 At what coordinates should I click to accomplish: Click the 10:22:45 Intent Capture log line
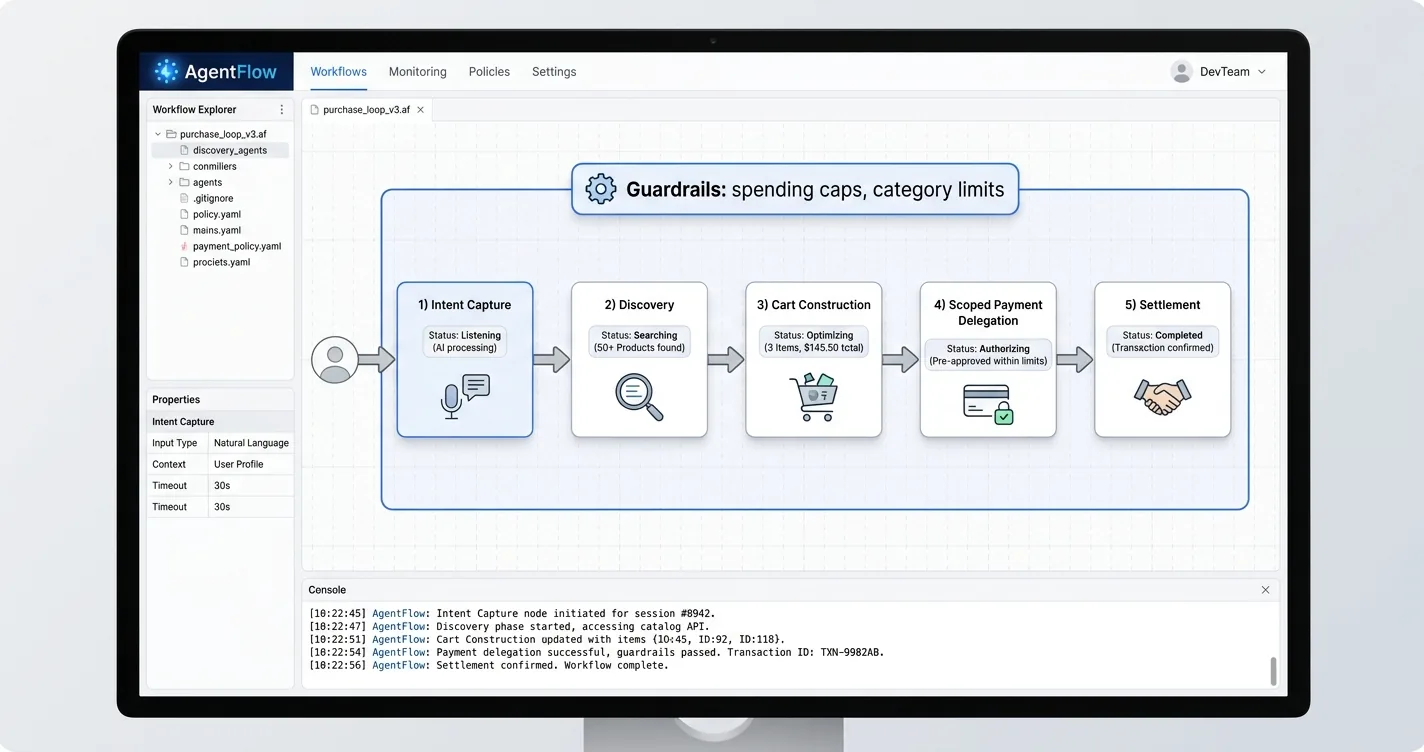(512, 613)
